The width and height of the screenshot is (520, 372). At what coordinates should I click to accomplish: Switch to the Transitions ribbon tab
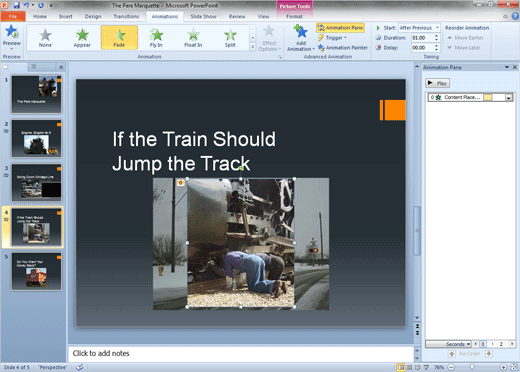point(126,16)
